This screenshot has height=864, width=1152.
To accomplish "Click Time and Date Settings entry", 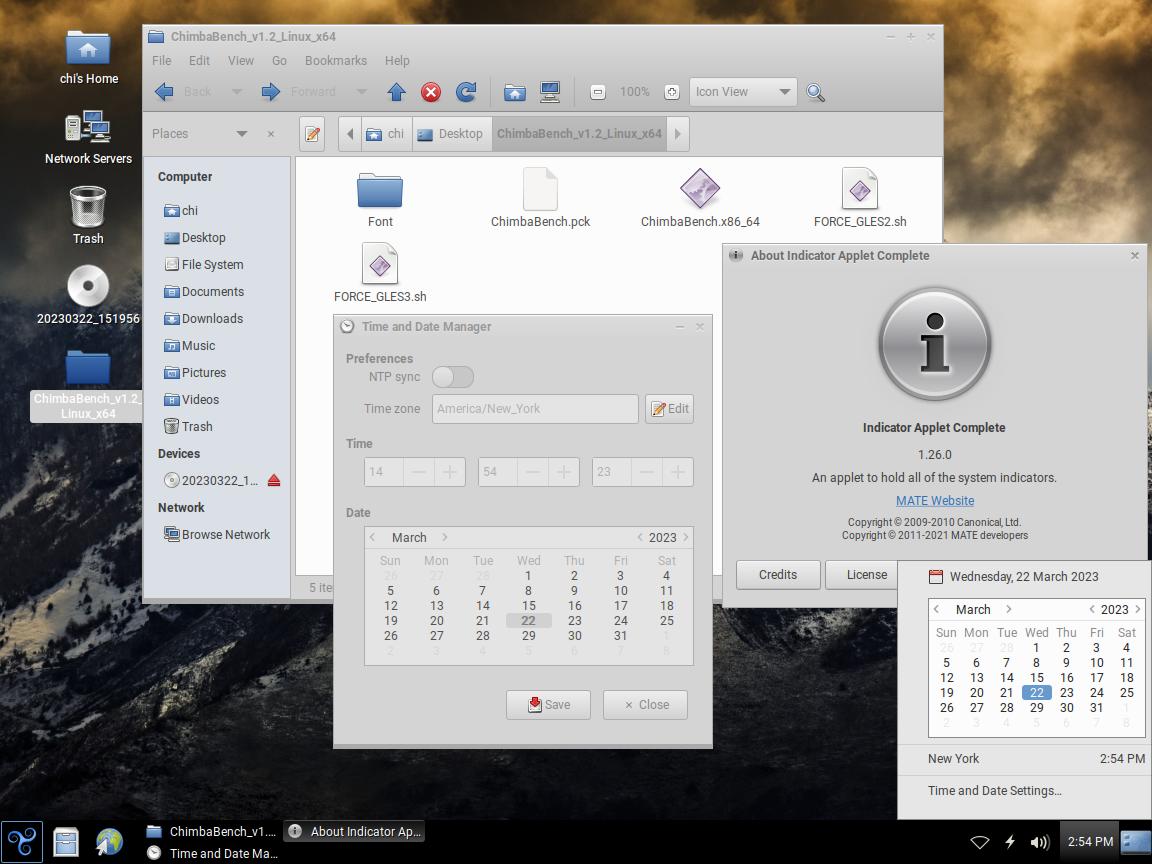I will [994, 790].
